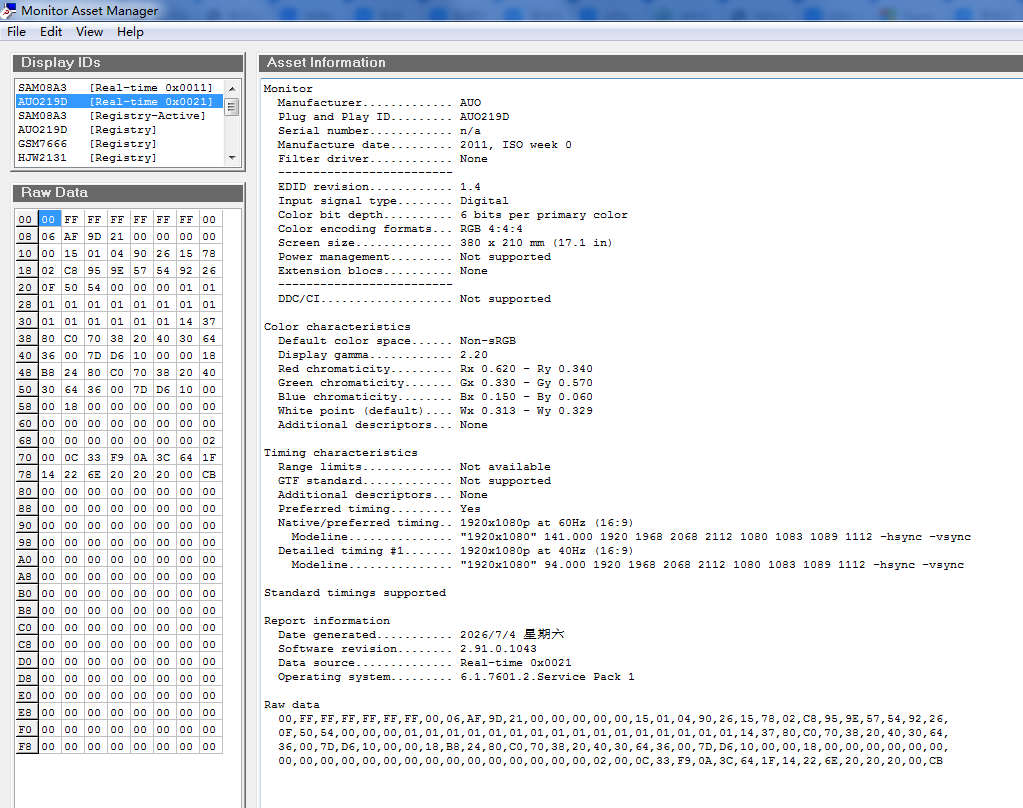The image size is (1023, 808).
Task: Click the Data source Real-time 0x0021 line
Action: tap(425, 662)
